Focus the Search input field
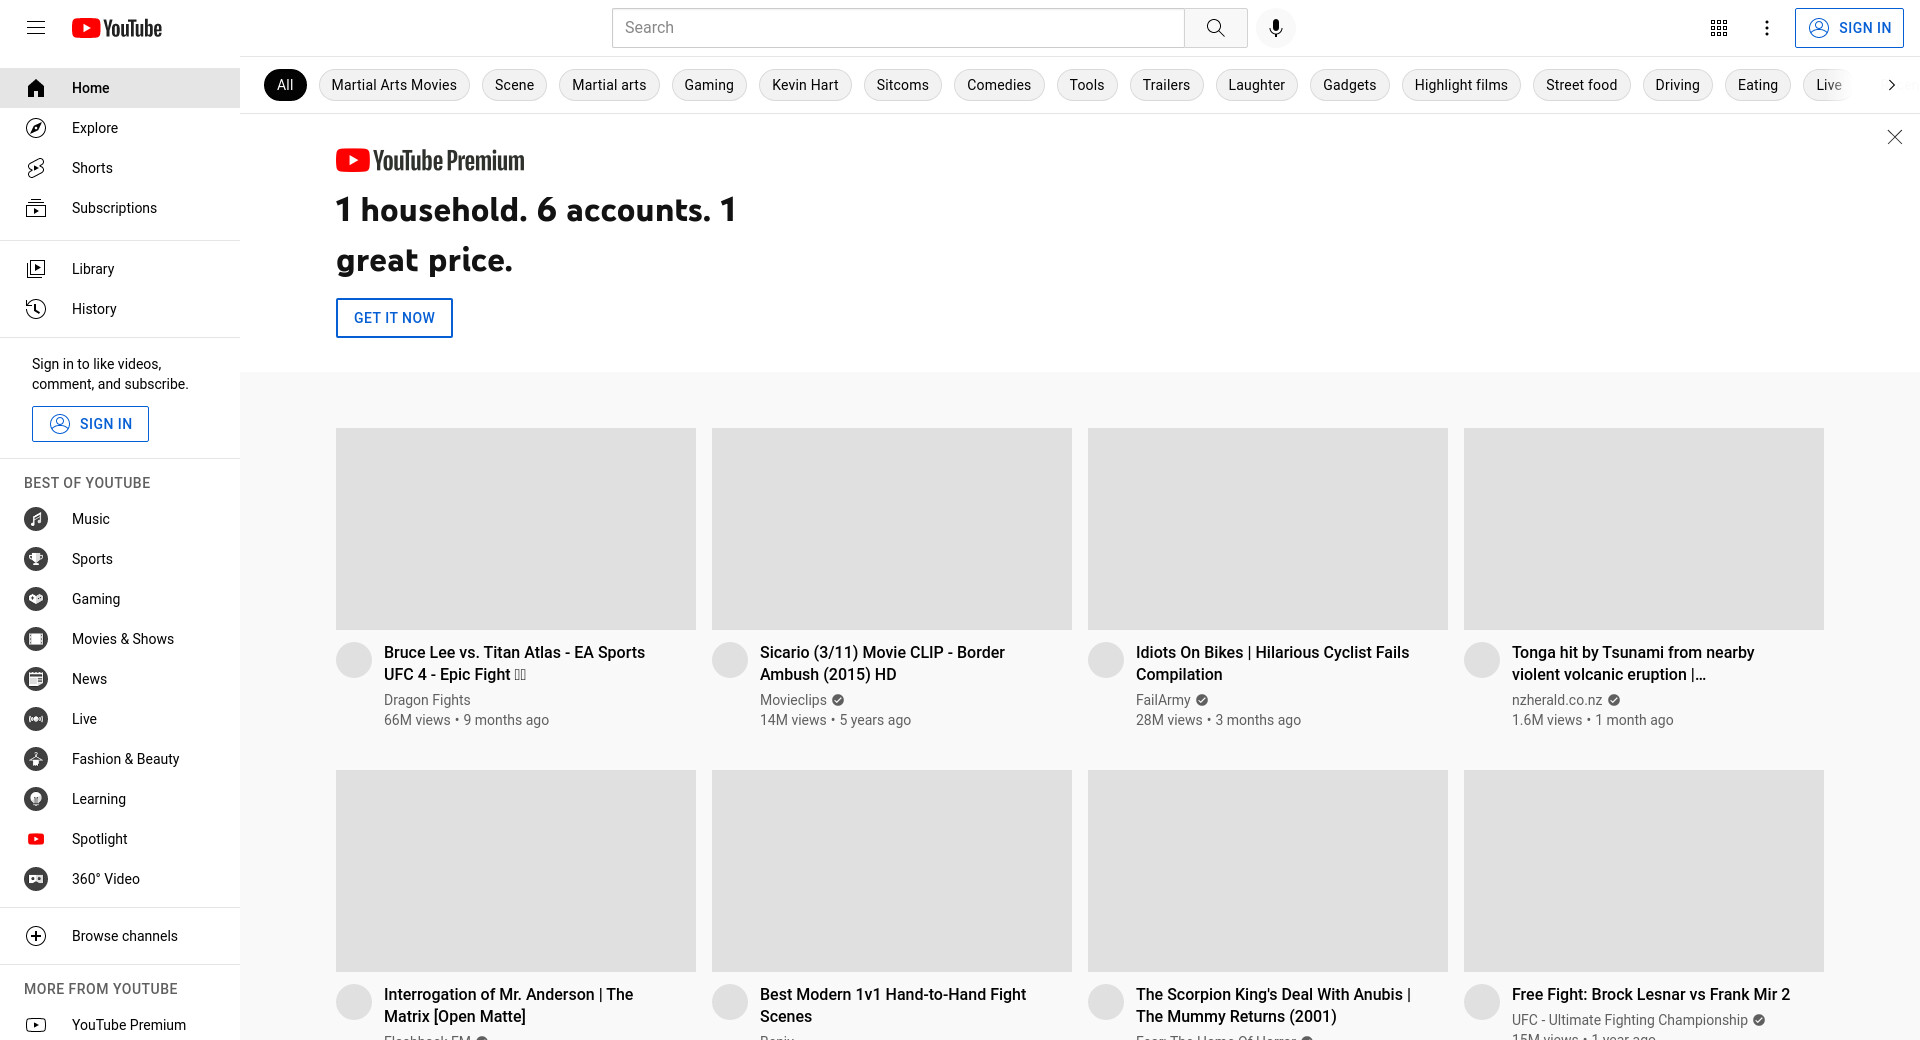This screenshot has height=1040, width=1920. point(898,28)
